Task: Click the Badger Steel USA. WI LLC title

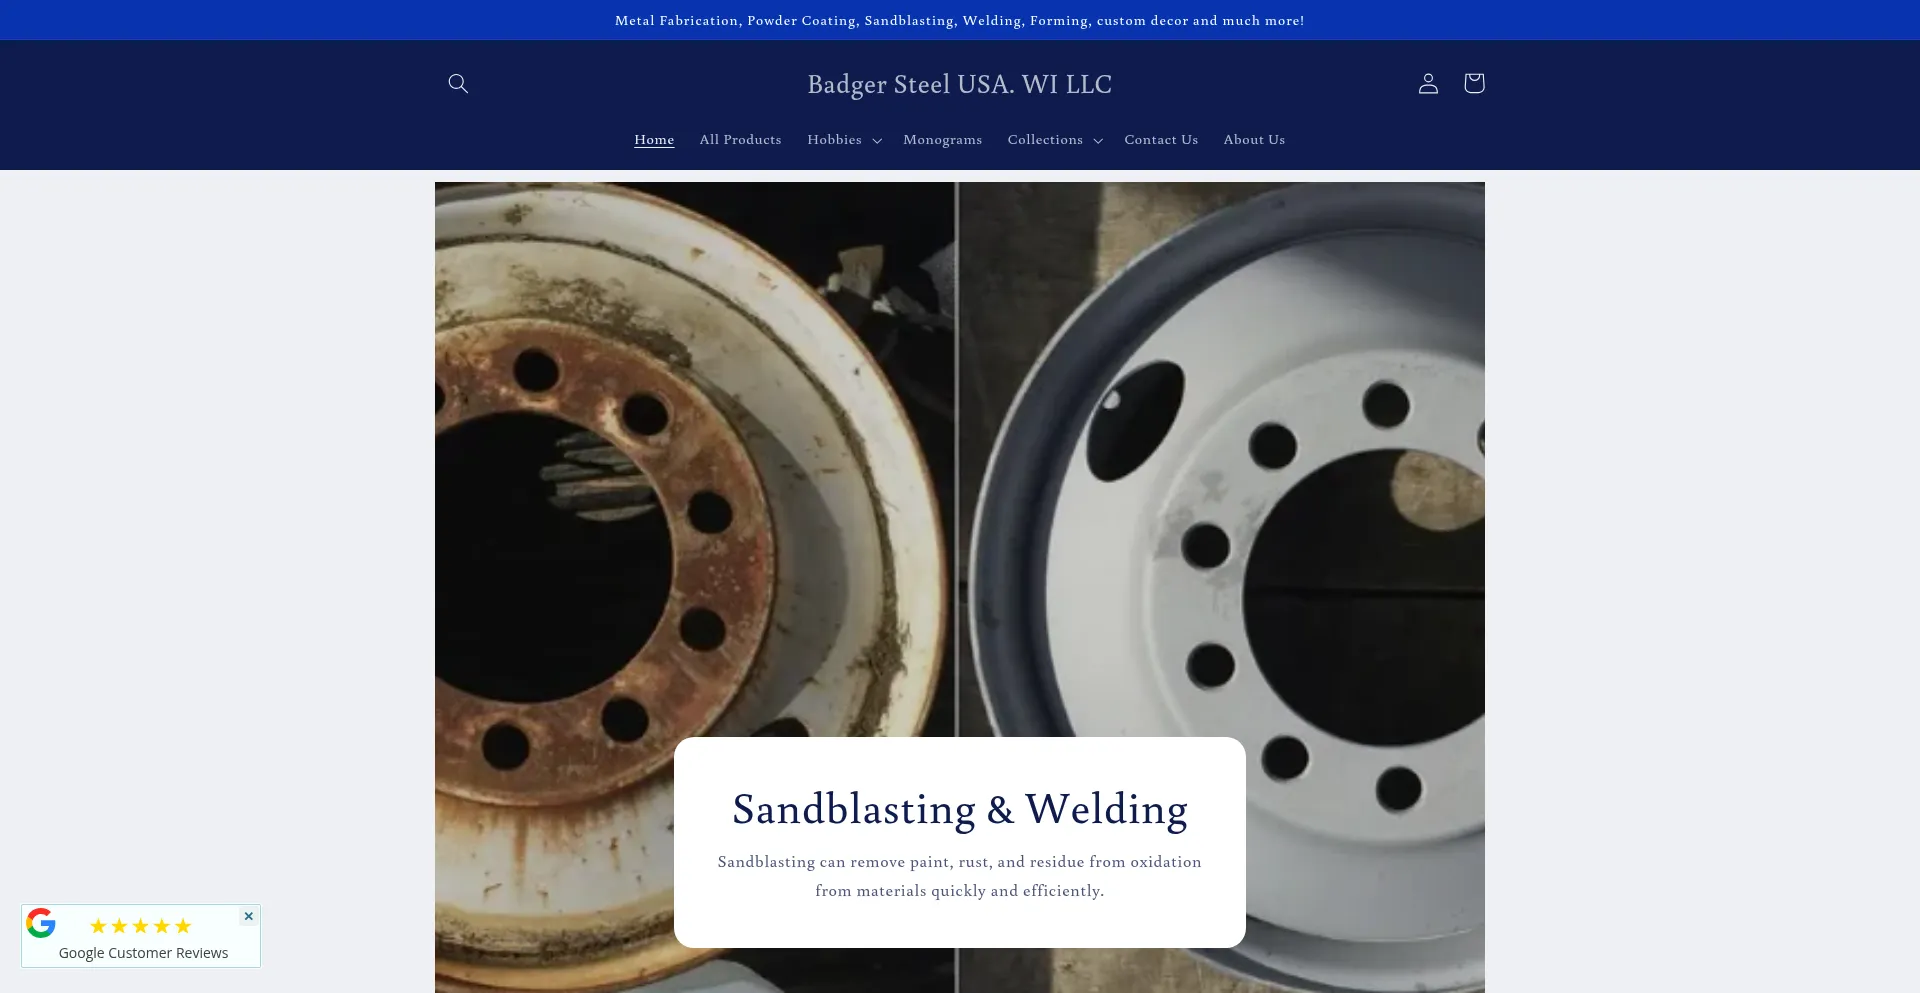Action: (x=960, y=84)
